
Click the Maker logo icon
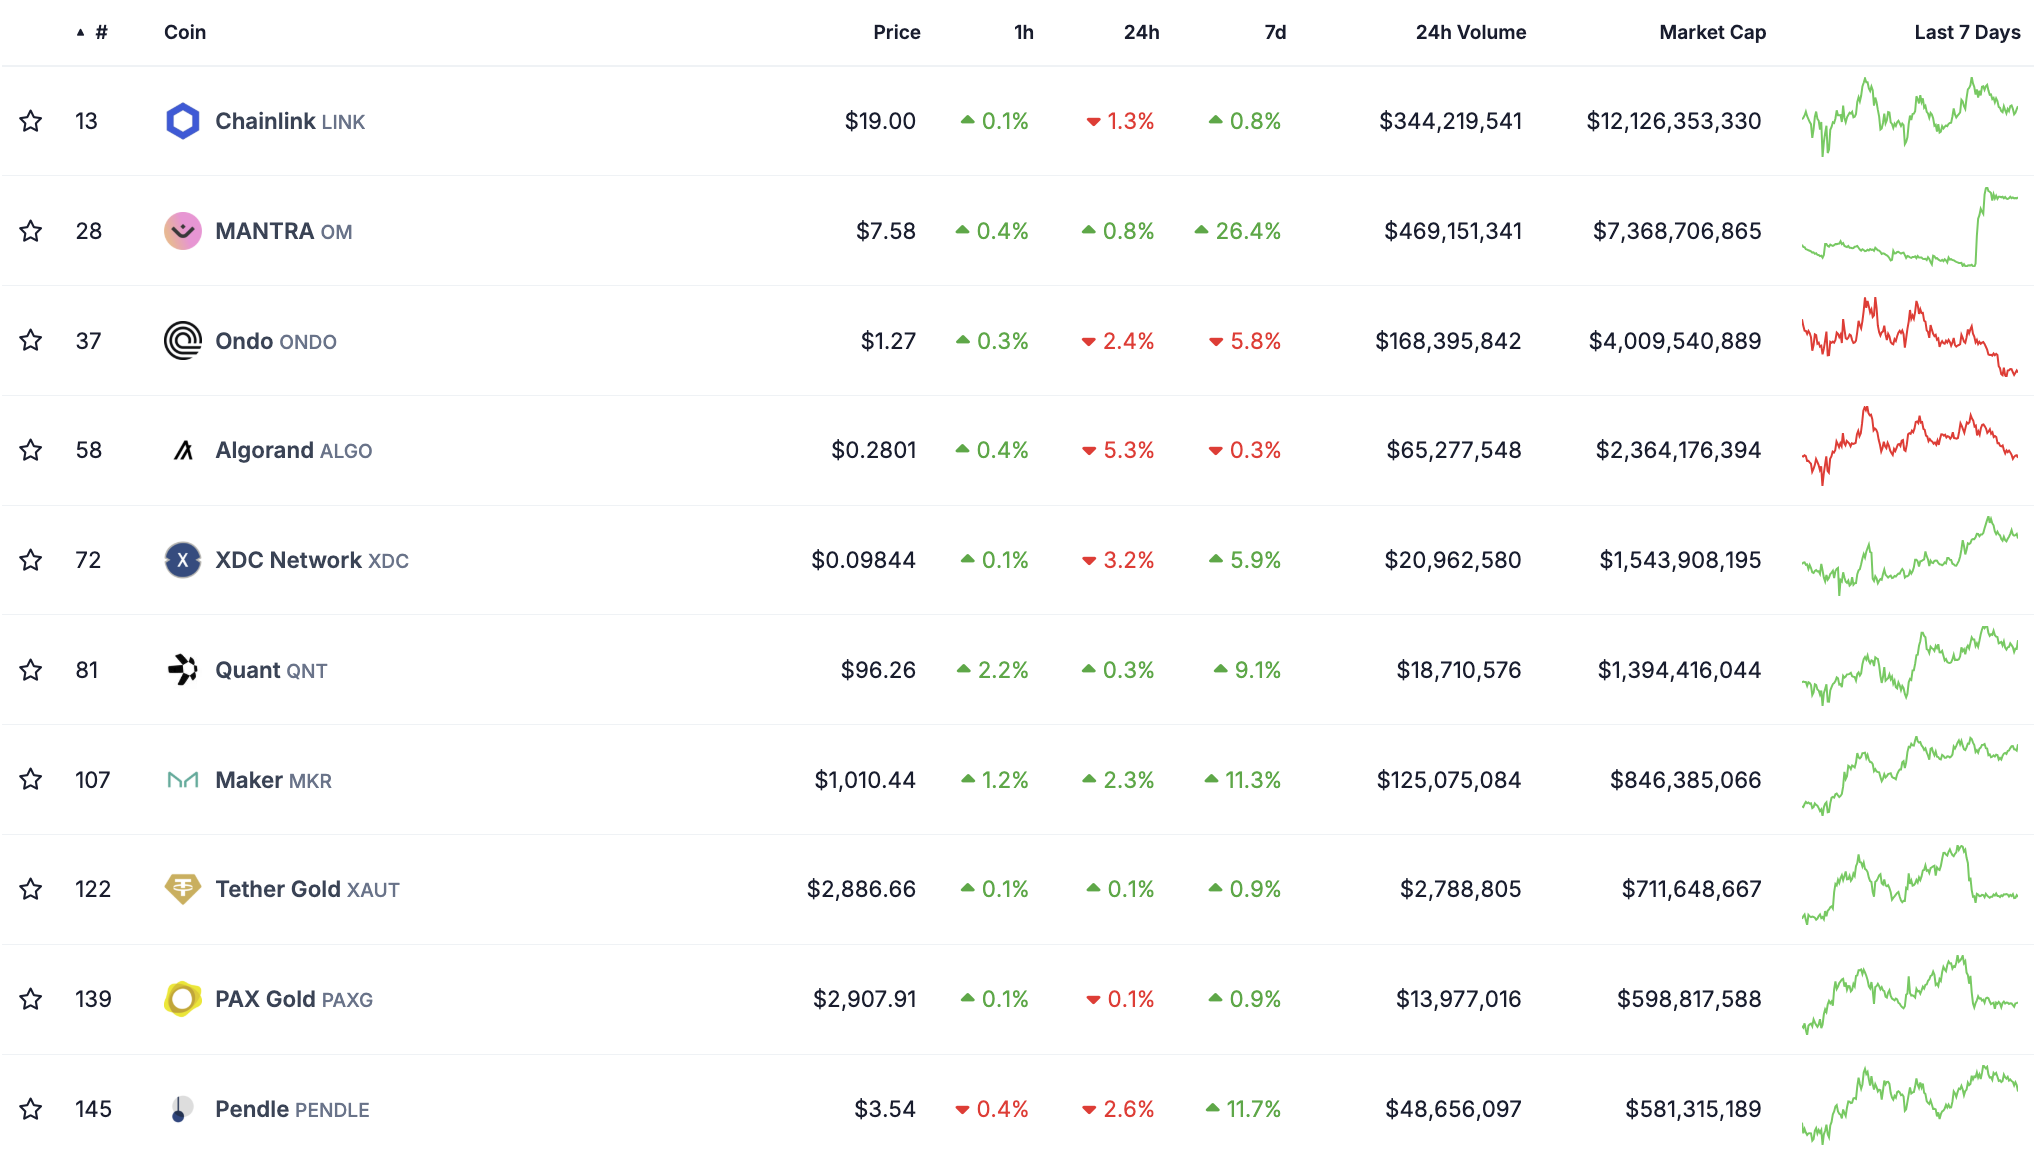pyautogui.click(x=183, y=779)
